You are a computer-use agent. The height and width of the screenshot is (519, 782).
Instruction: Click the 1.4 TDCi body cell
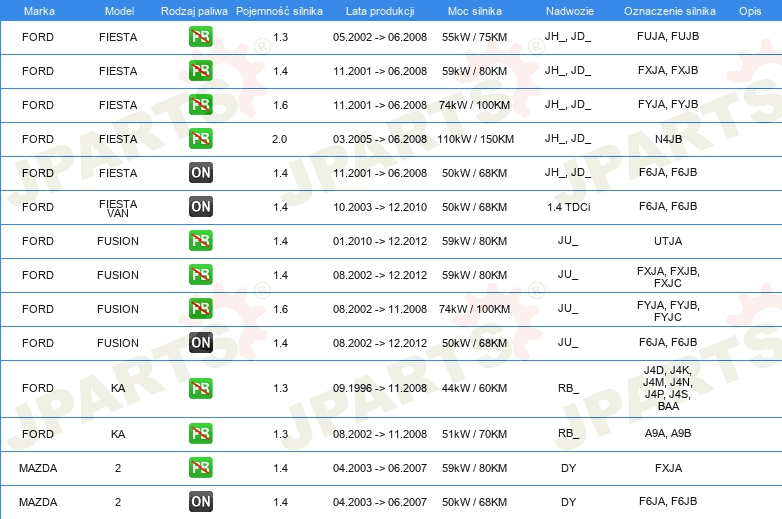pyautogui.click(x=569, y=207)
